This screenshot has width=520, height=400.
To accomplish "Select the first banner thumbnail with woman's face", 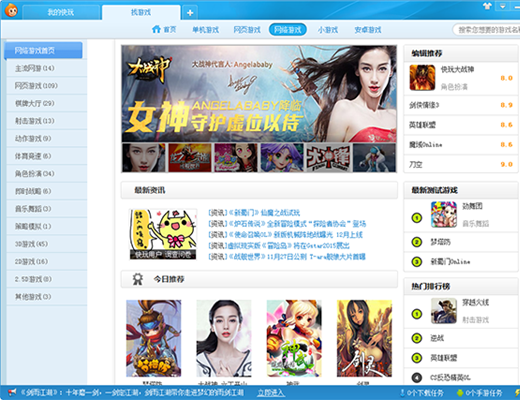I will (x=144, y=158).
